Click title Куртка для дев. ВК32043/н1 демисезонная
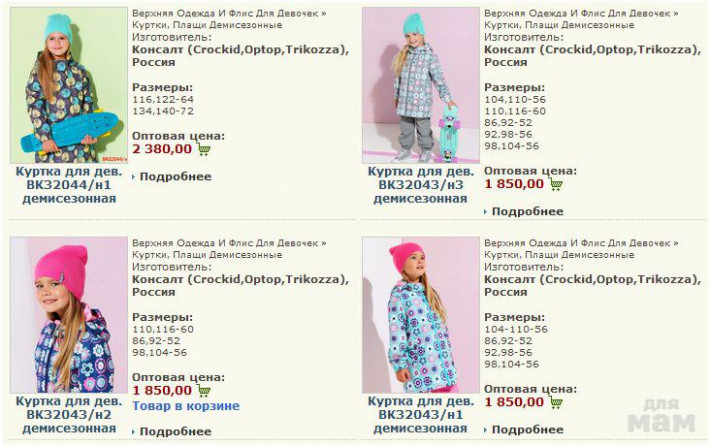Image resolution: width=710 pixels, height=446 pixels. click(421, 415)
